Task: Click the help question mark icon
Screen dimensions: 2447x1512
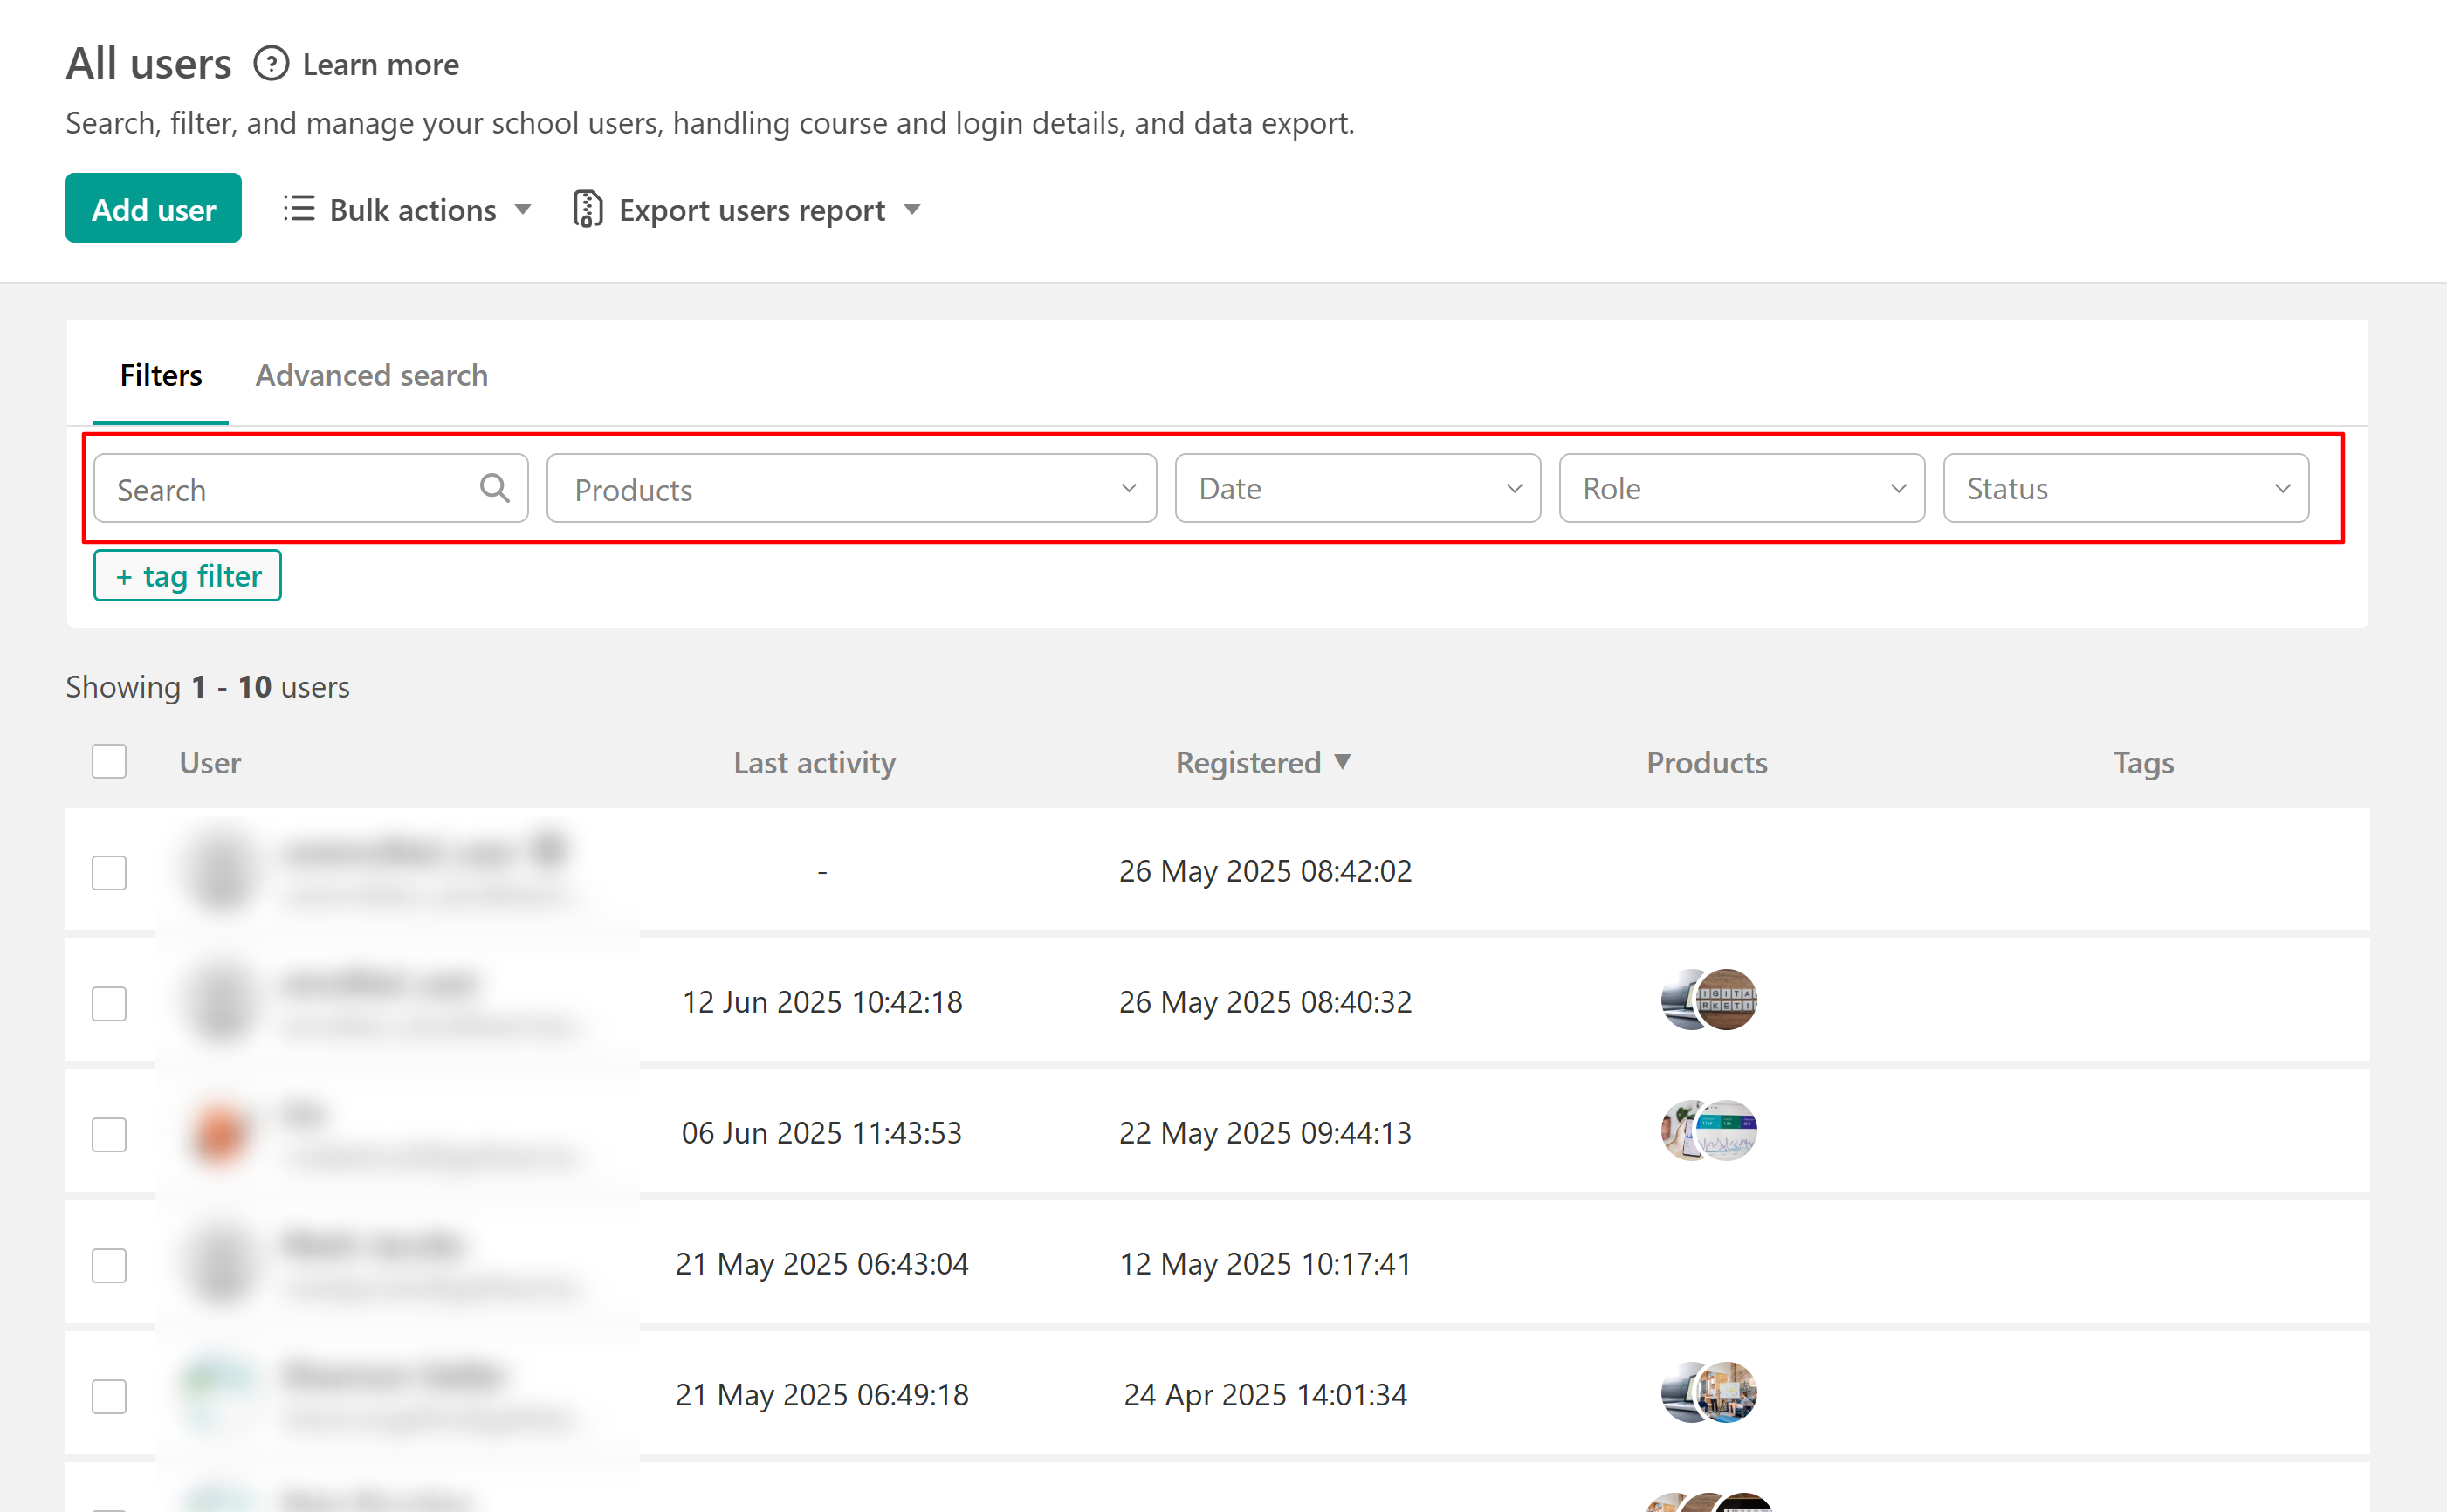Action: pos(270,64)
